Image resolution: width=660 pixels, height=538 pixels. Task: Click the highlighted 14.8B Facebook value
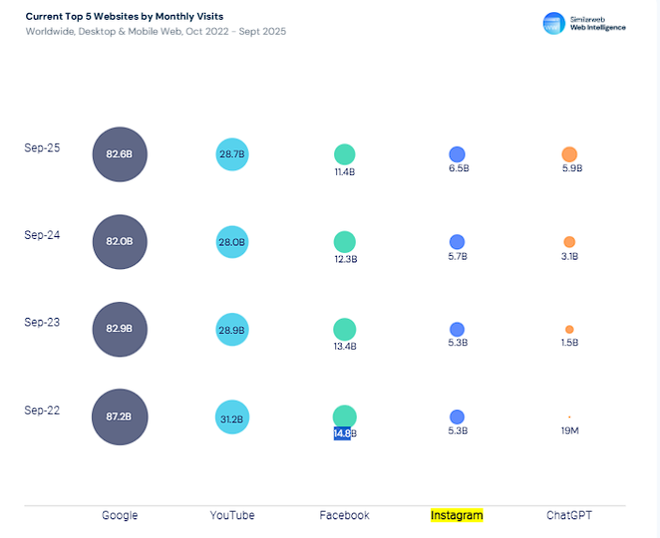tap(342, 433)
